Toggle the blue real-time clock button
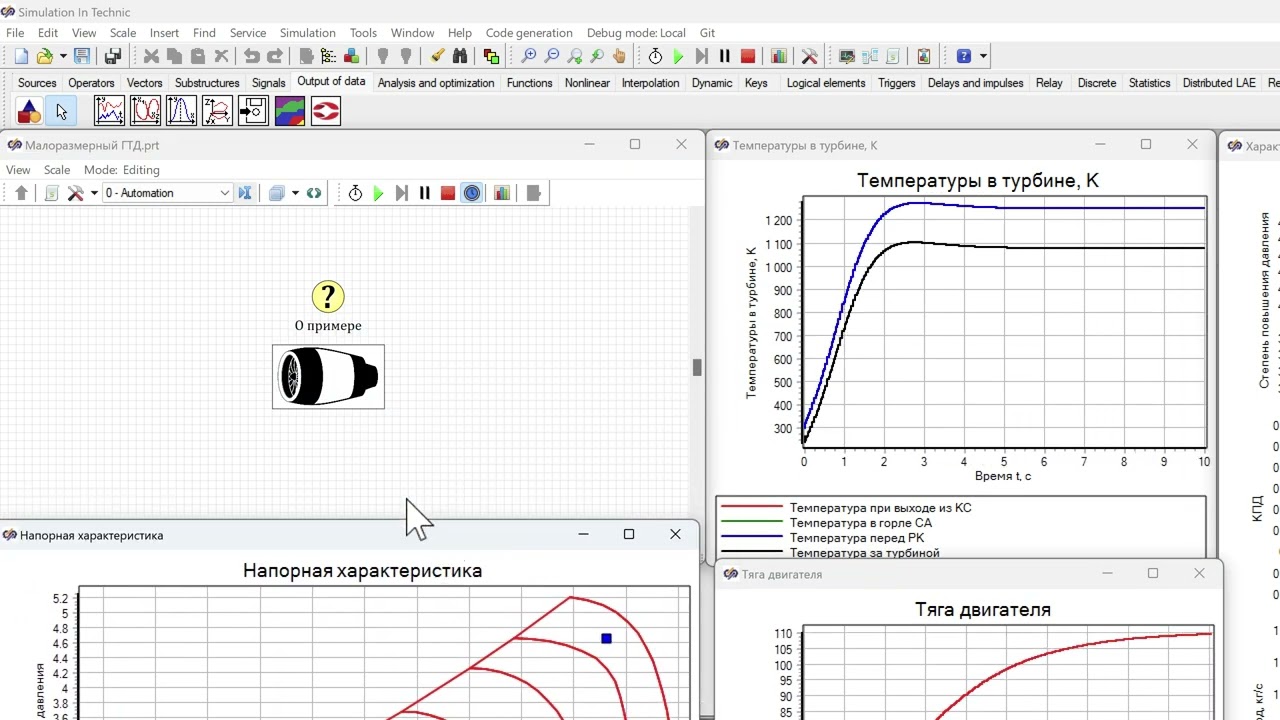The image size is (1280, 720). (x=472, y=193)
